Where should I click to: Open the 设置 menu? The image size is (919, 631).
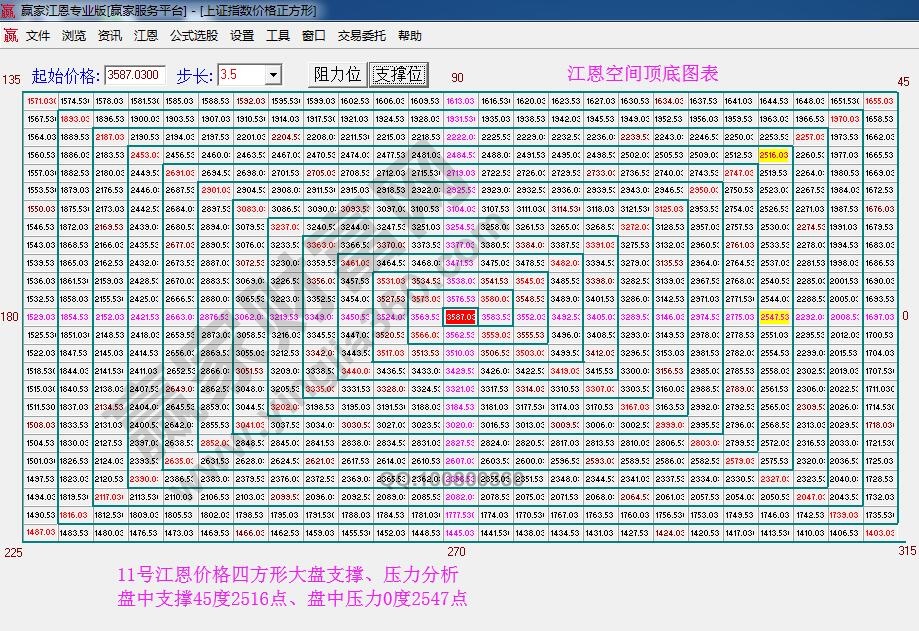tap(240, 34)
